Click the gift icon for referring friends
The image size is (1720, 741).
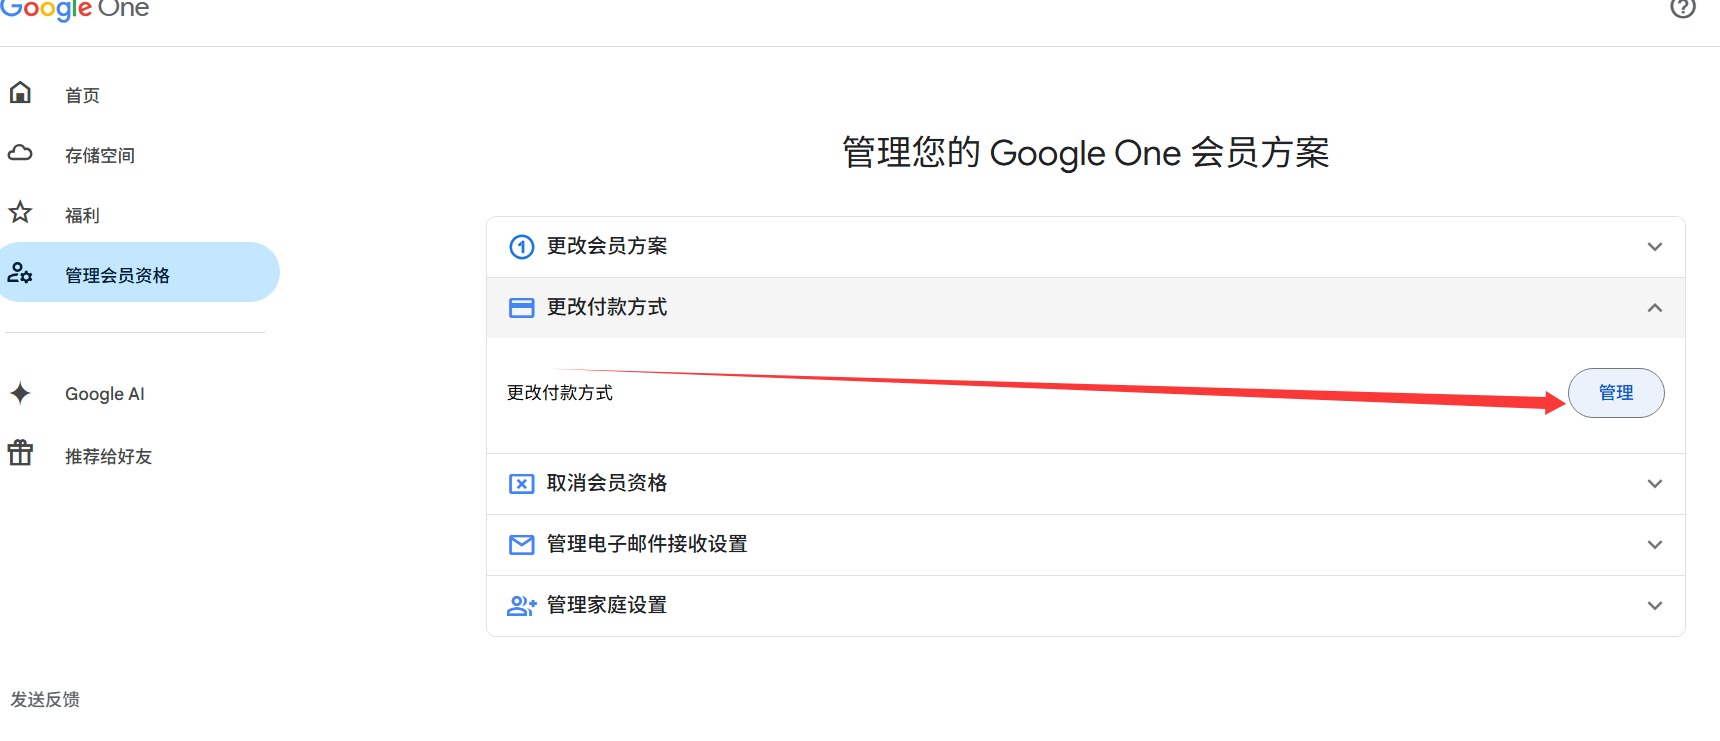(20, 453)
